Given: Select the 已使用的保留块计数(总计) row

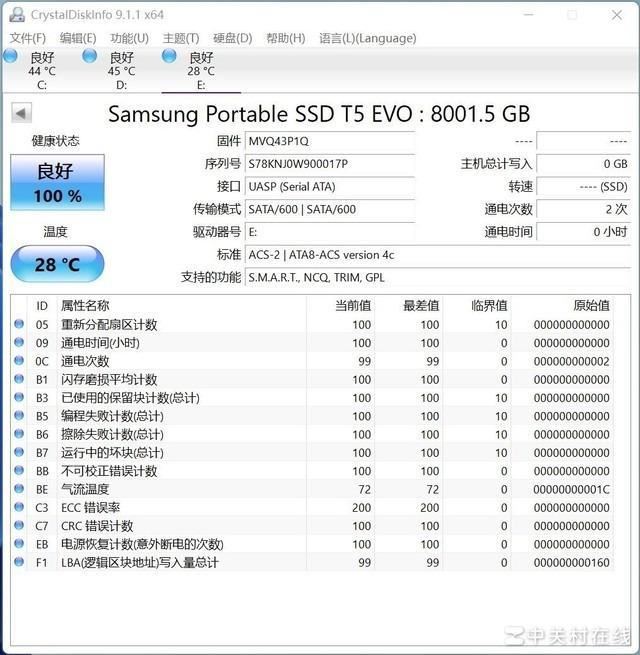Looking at the screenshot, I should pos(312,398).
